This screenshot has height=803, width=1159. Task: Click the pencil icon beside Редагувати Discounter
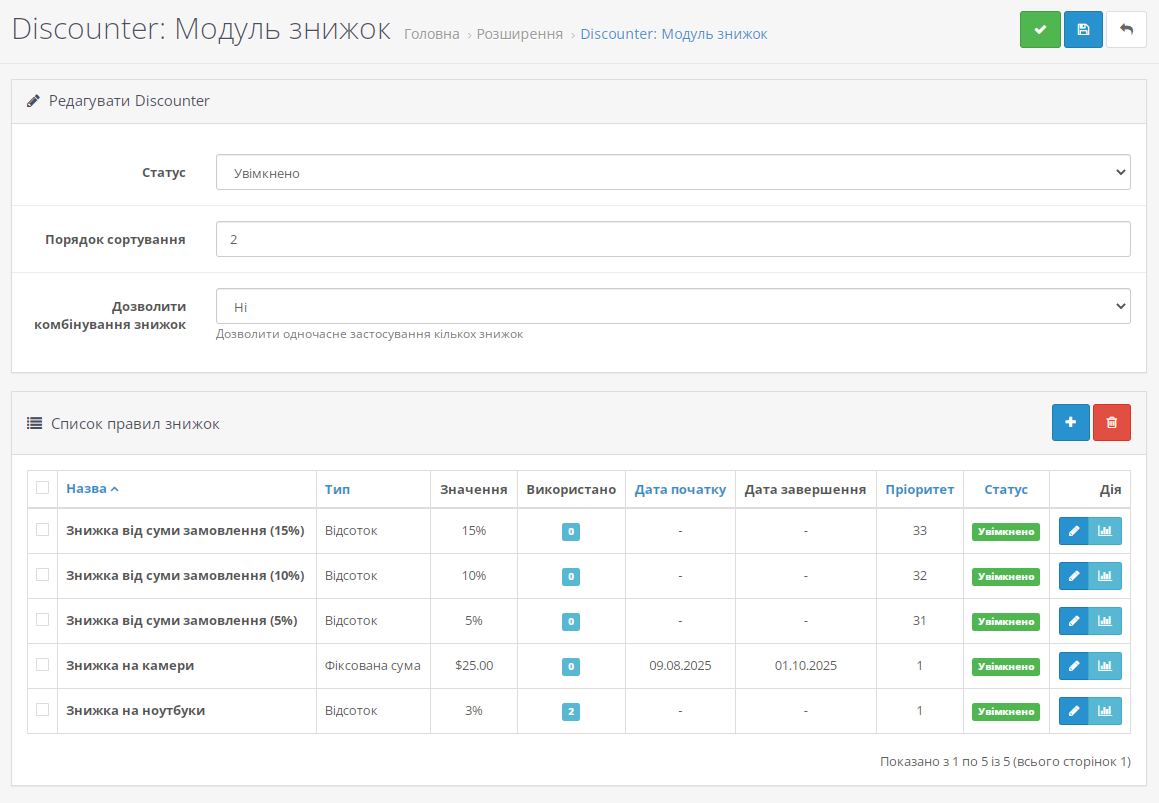(x=33, y=101)
